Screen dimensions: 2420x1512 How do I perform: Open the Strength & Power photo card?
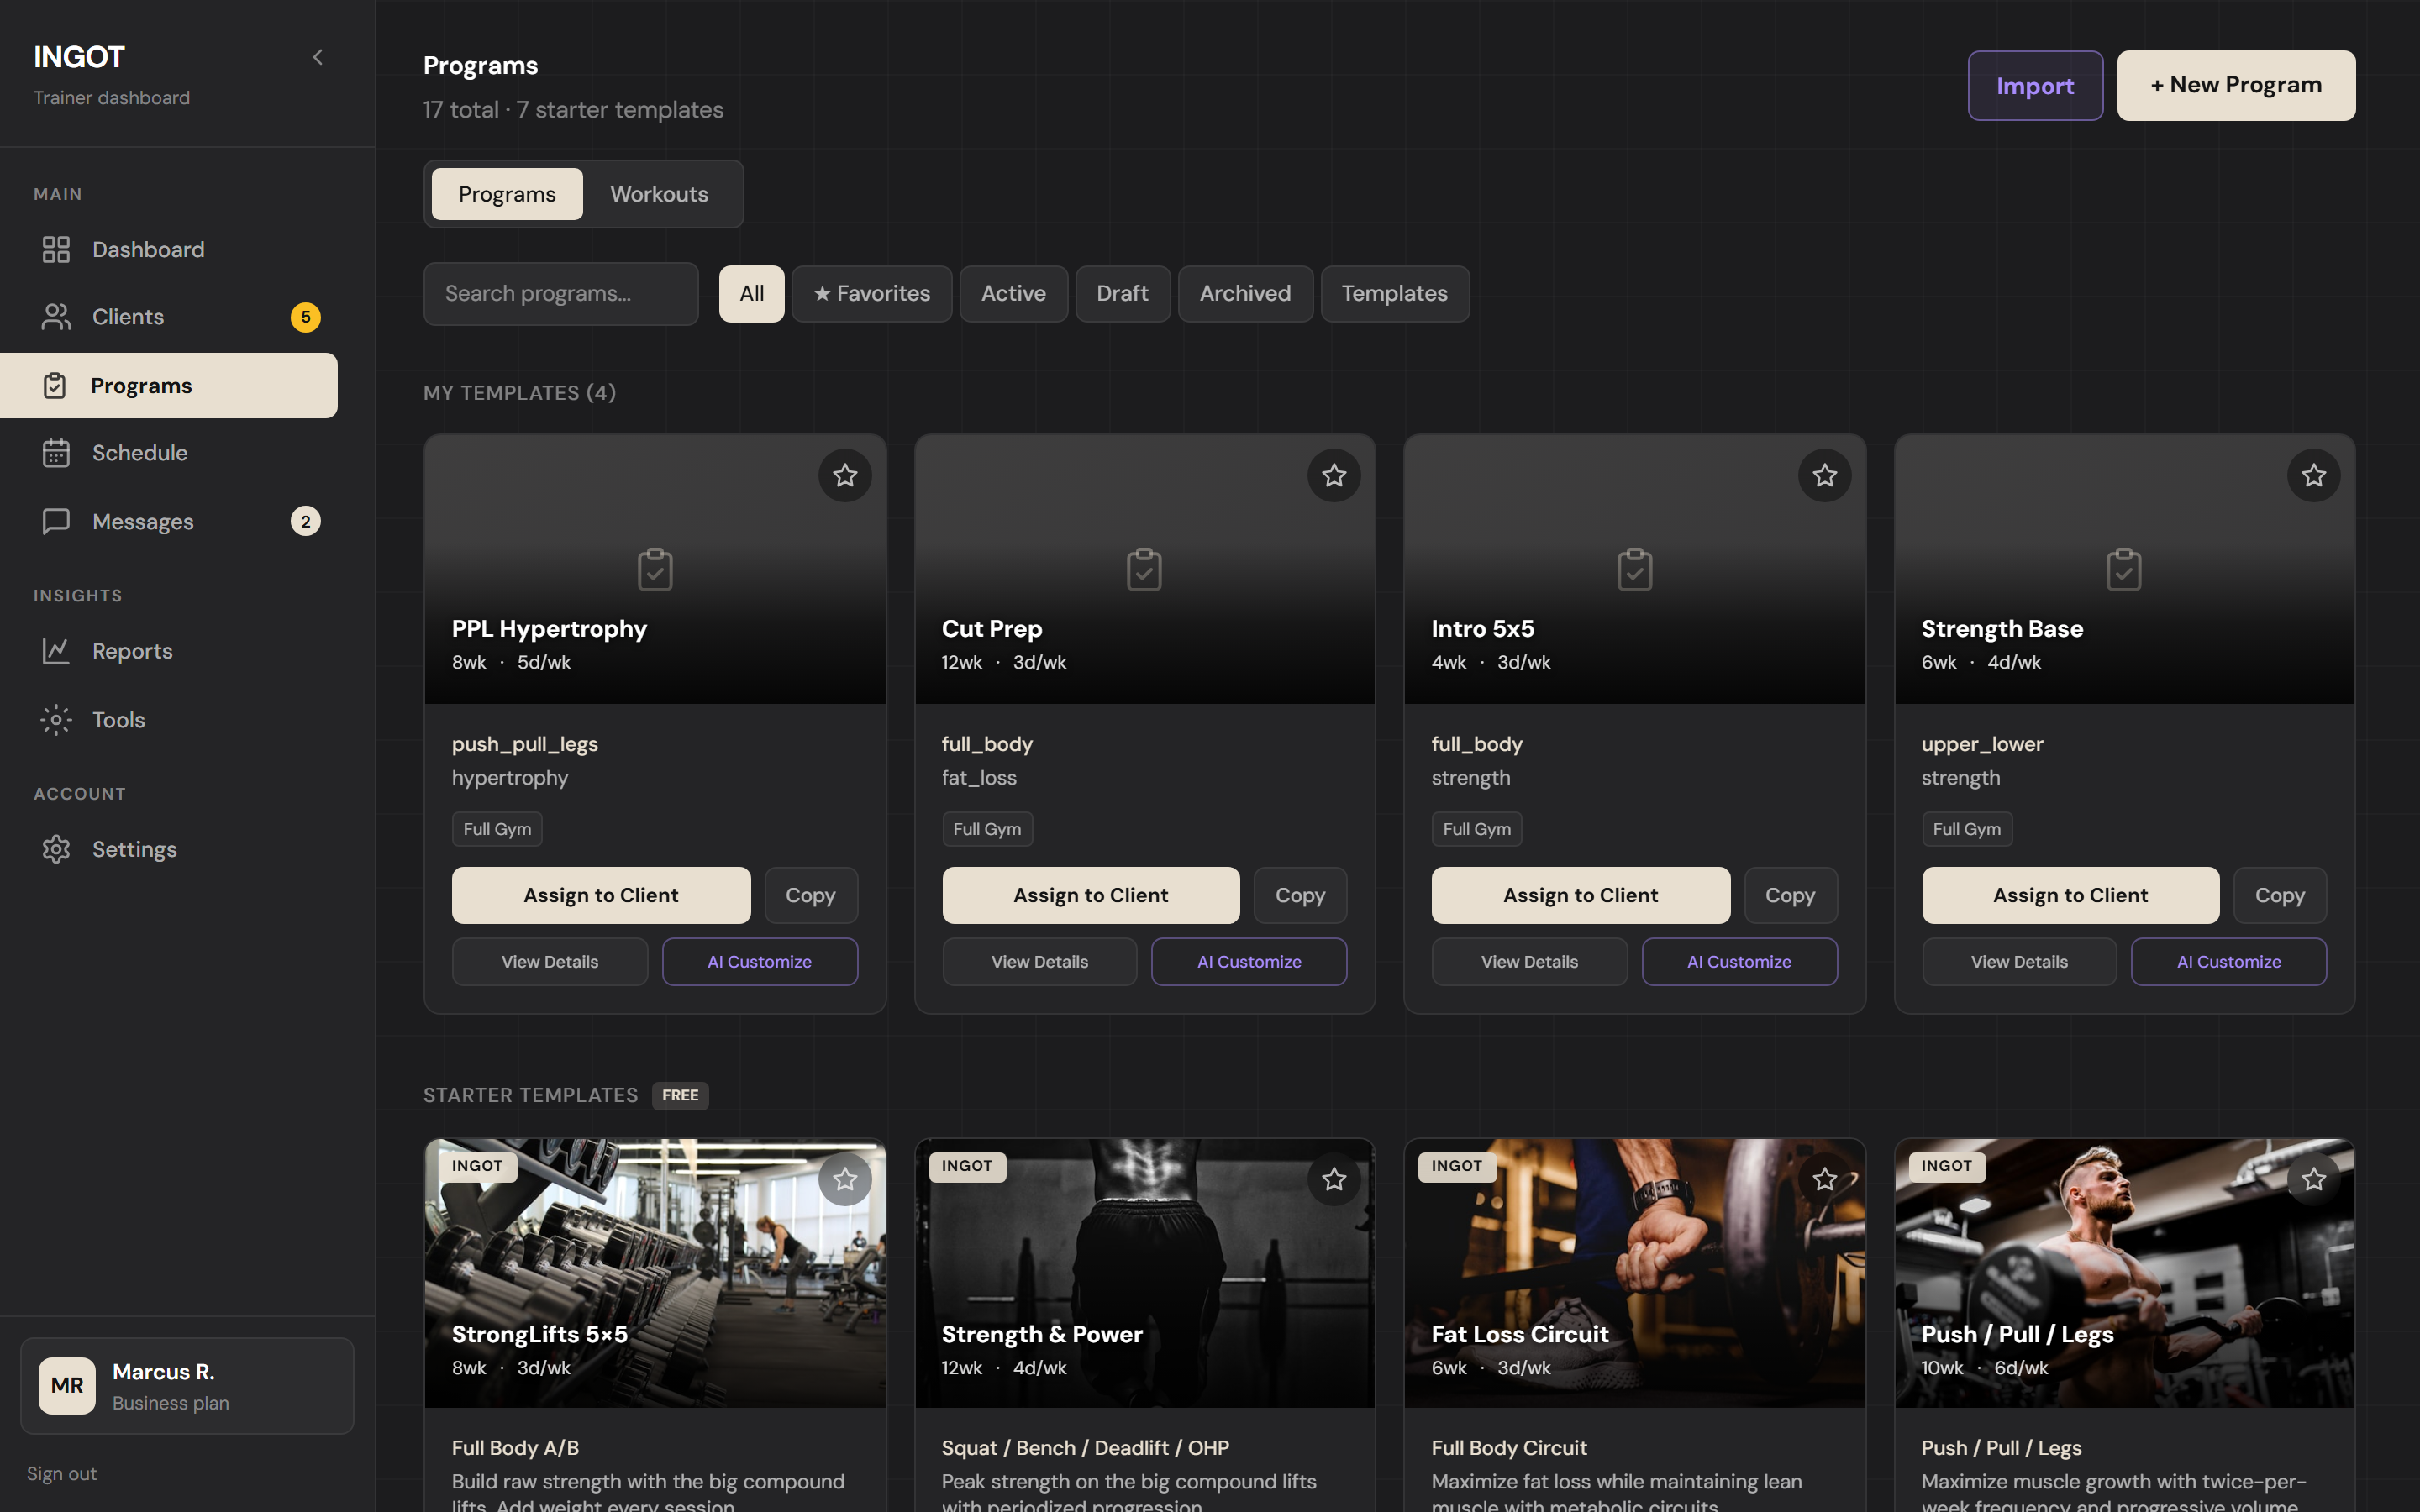1145,1273
